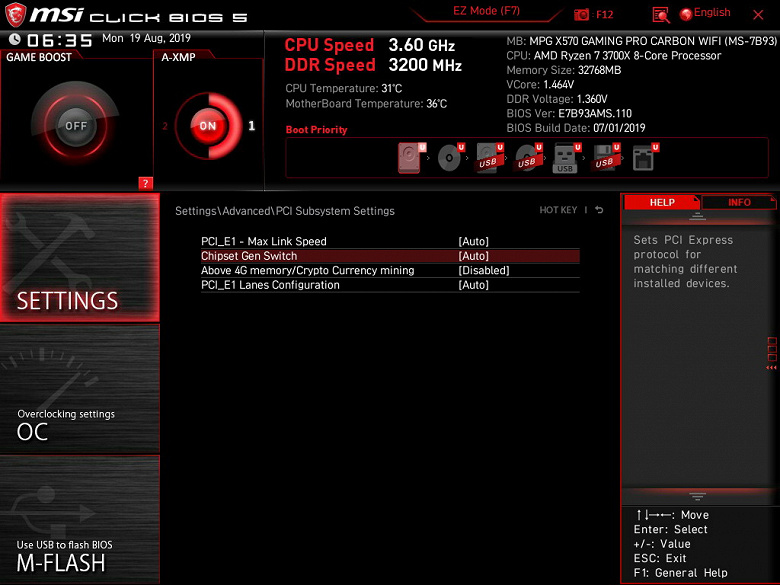Screen dimensions: 780x585
Task: Expand help panel using the bottom grip handle
Action: point(697,496)
